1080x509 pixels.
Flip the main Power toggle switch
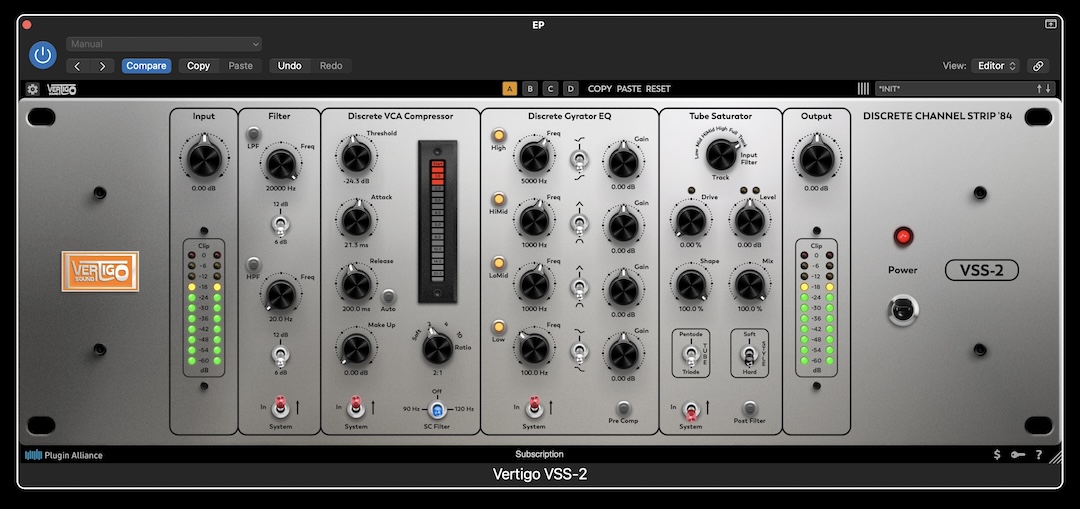tap(902, 310)
